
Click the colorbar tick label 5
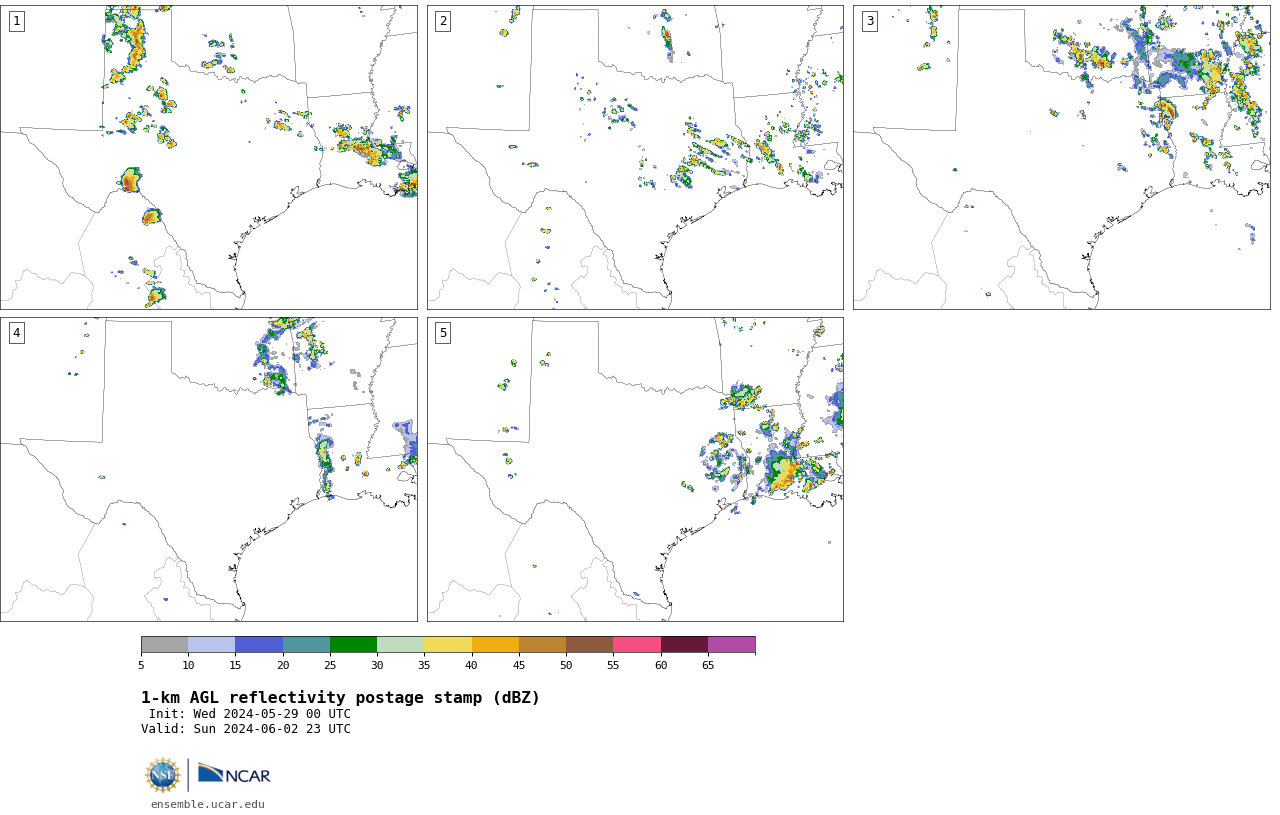[141, 665]
